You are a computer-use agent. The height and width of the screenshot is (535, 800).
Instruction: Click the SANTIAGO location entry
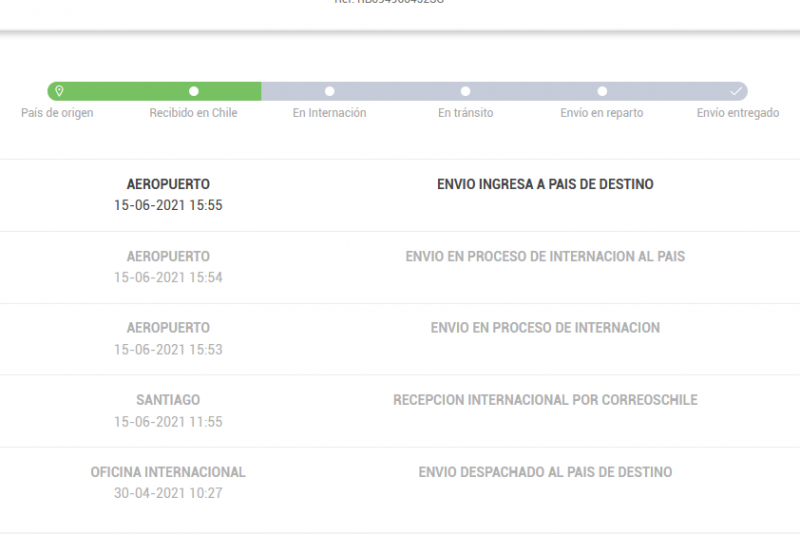pos(168,400)
